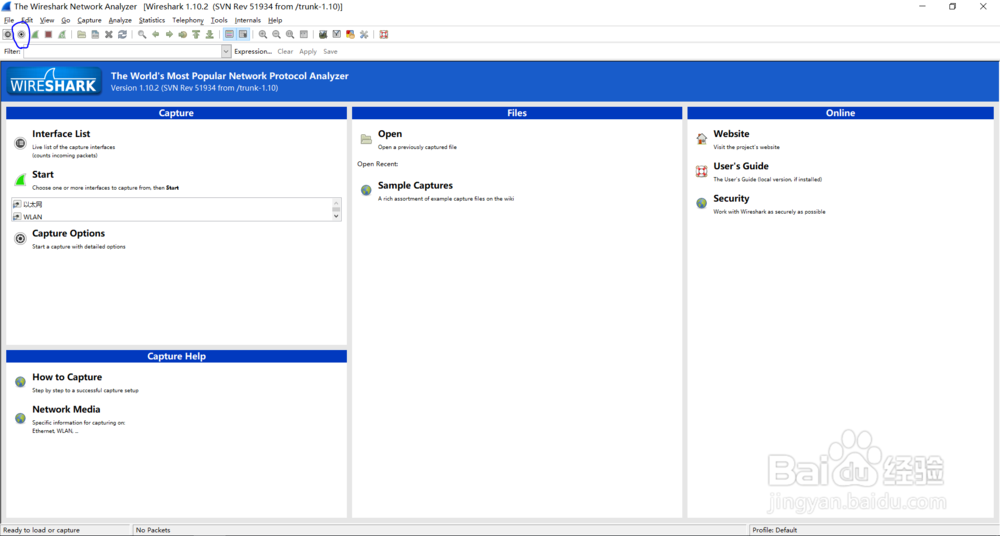Screen dimensions: 1000x536
Task: Click the Save filter button
Action: pos(330,52)
